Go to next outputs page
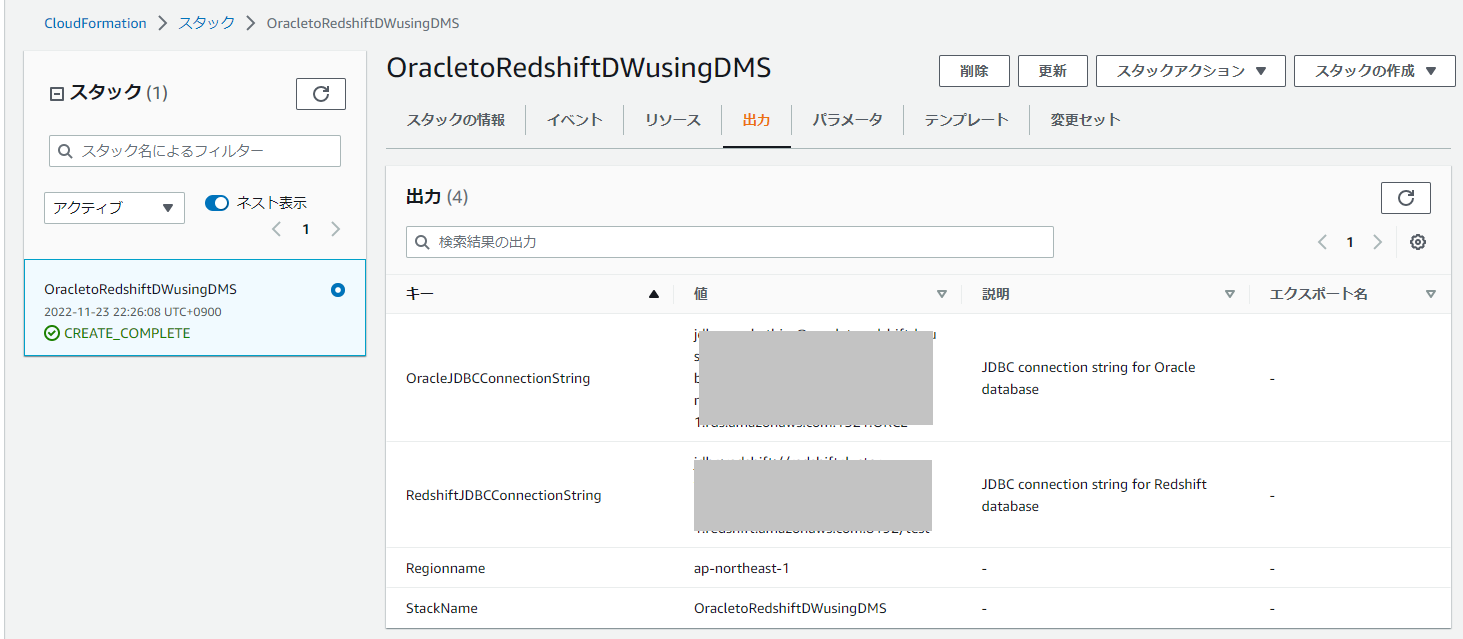The height and width of the screenshot is (639, 1463). pyautogui.click(x=1377, y=242)
